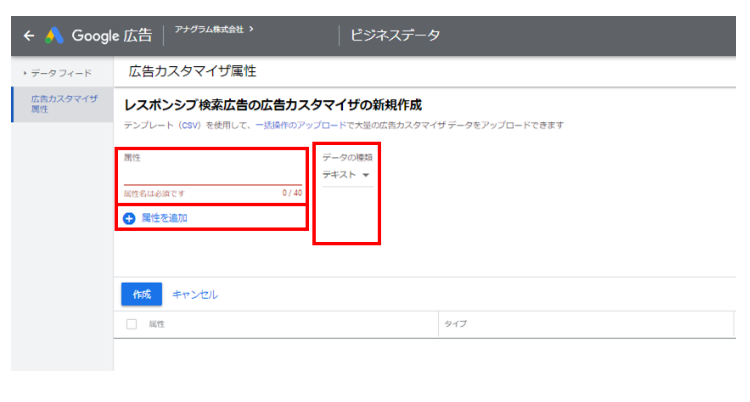Open the データの種類 テキスト dropdown
This screenshot has width=750, height=402.
click(x=346, y=176)
